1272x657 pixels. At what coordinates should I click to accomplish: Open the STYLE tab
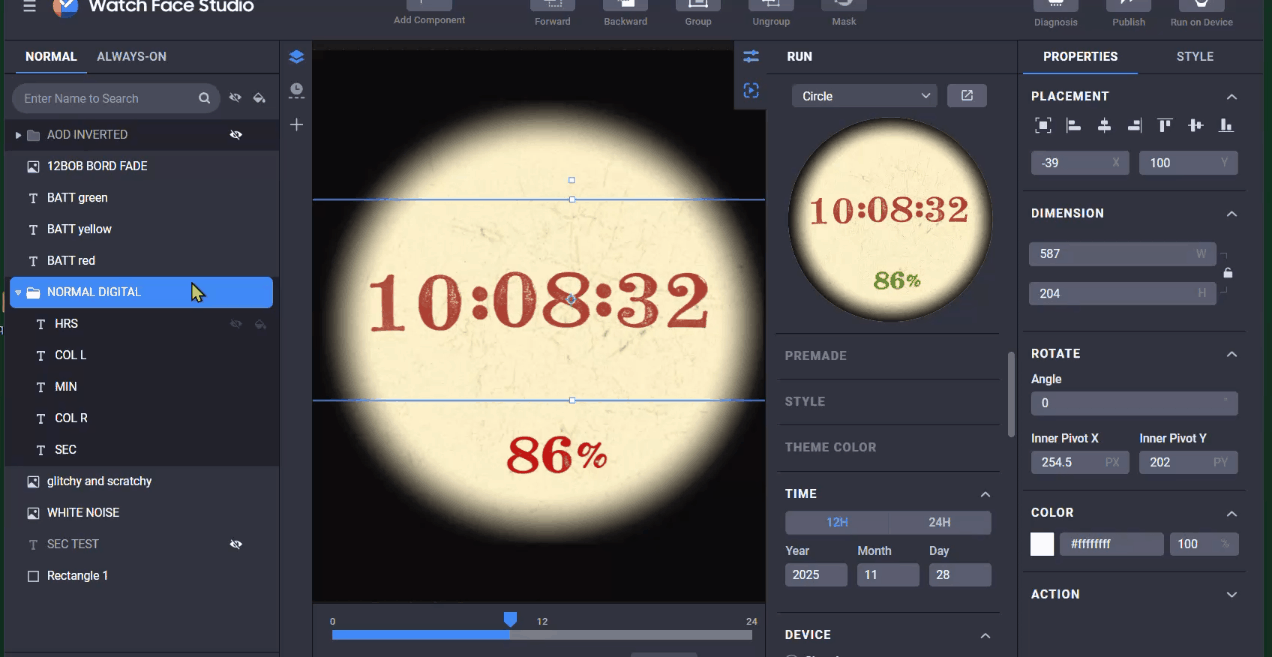(x=1194, y=57)
